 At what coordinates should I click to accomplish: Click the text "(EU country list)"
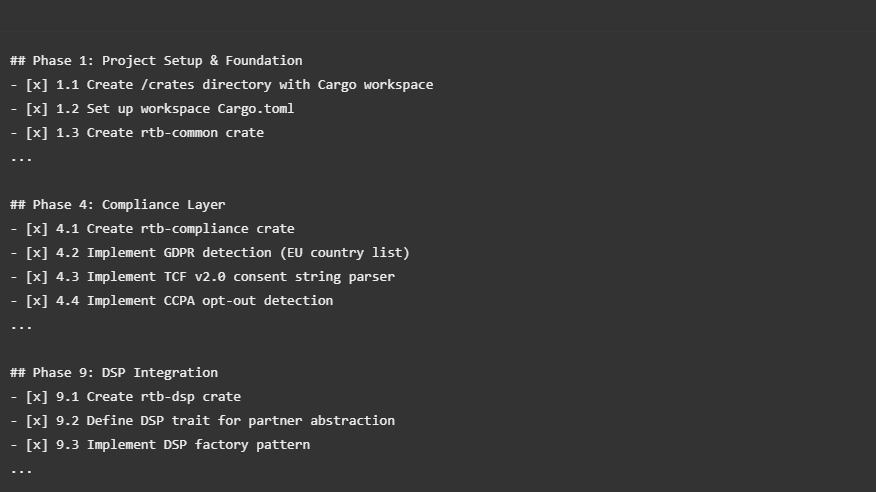345,253
